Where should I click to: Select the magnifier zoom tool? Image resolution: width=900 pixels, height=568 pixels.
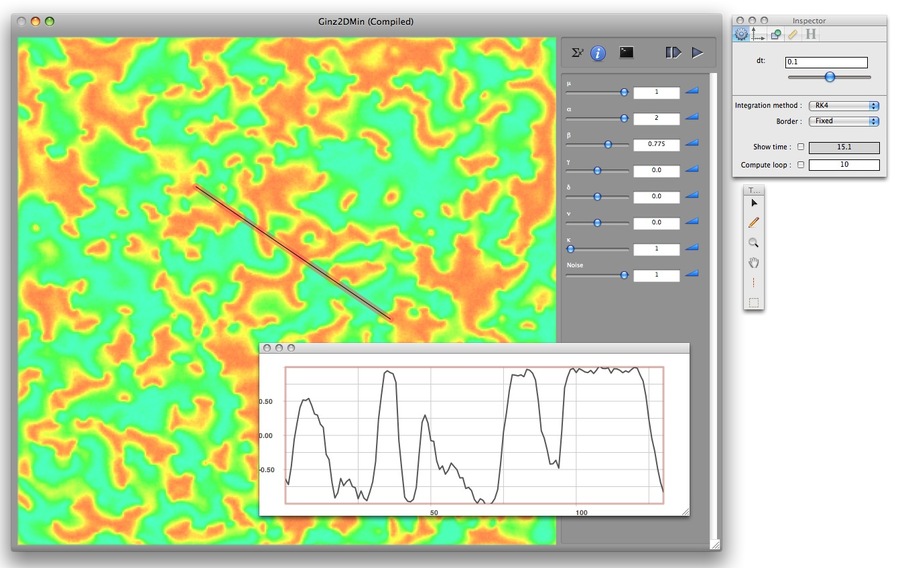tap(754, 243)
